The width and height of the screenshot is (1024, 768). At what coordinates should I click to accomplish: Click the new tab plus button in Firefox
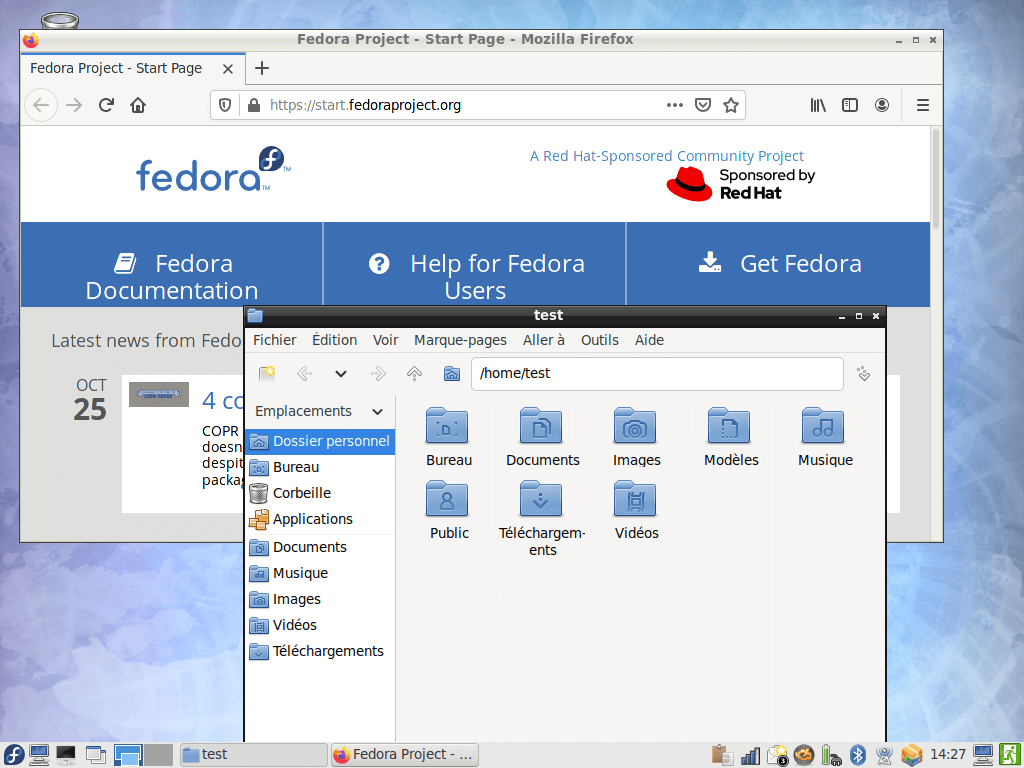262,68
